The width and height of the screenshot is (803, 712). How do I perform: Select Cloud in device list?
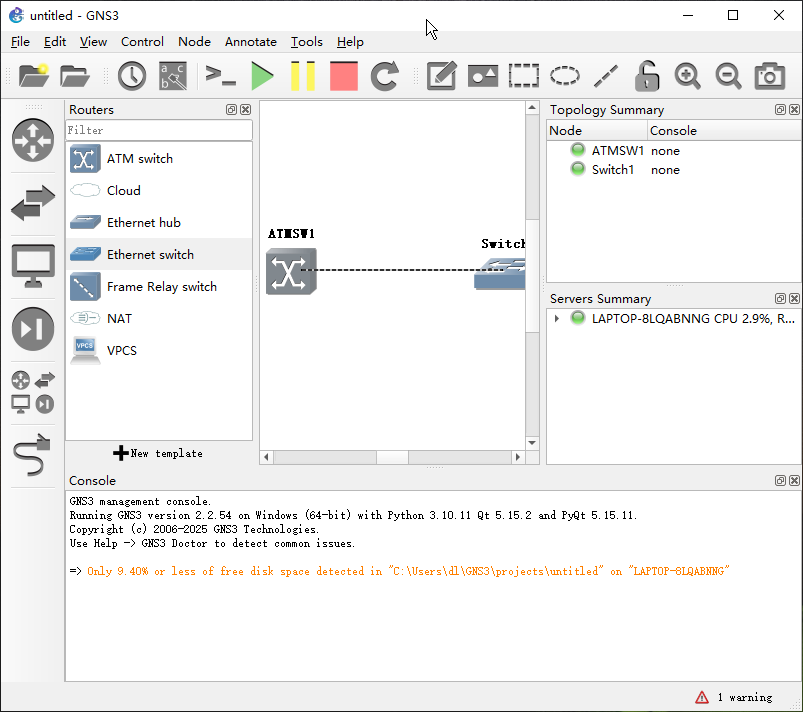click(159, 191)
